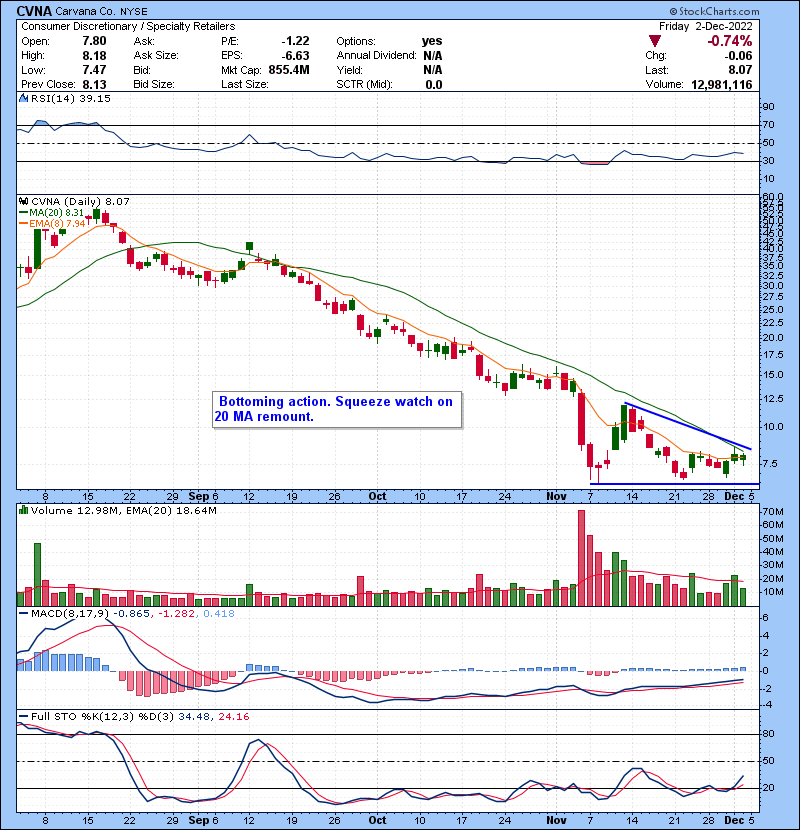Click the High value 8.18
This screenshot has height=830, width=800.
[94, 56]
